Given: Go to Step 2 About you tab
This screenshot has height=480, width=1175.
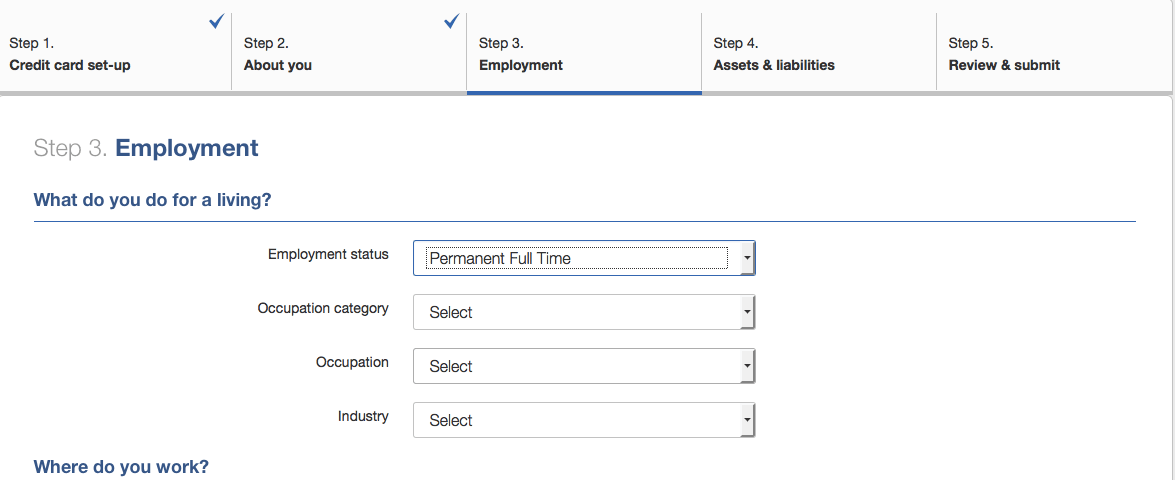Looking at the screenshot, I should (x=349, y=52).
